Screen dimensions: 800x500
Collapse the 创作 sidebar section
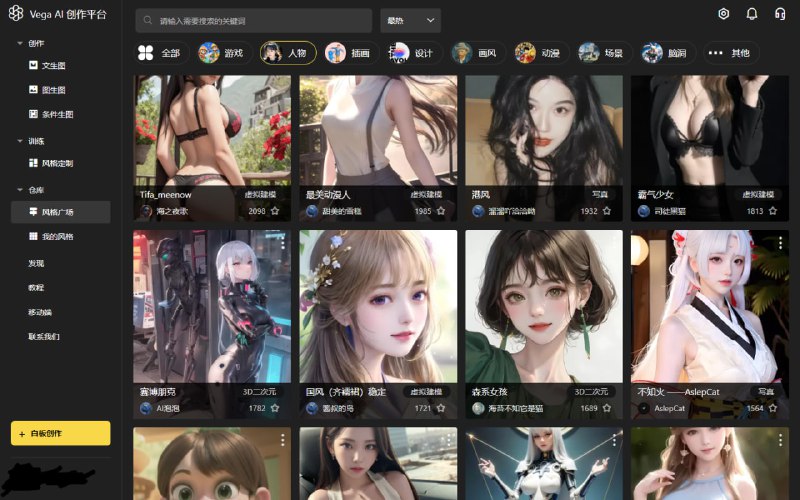[20, 43]
